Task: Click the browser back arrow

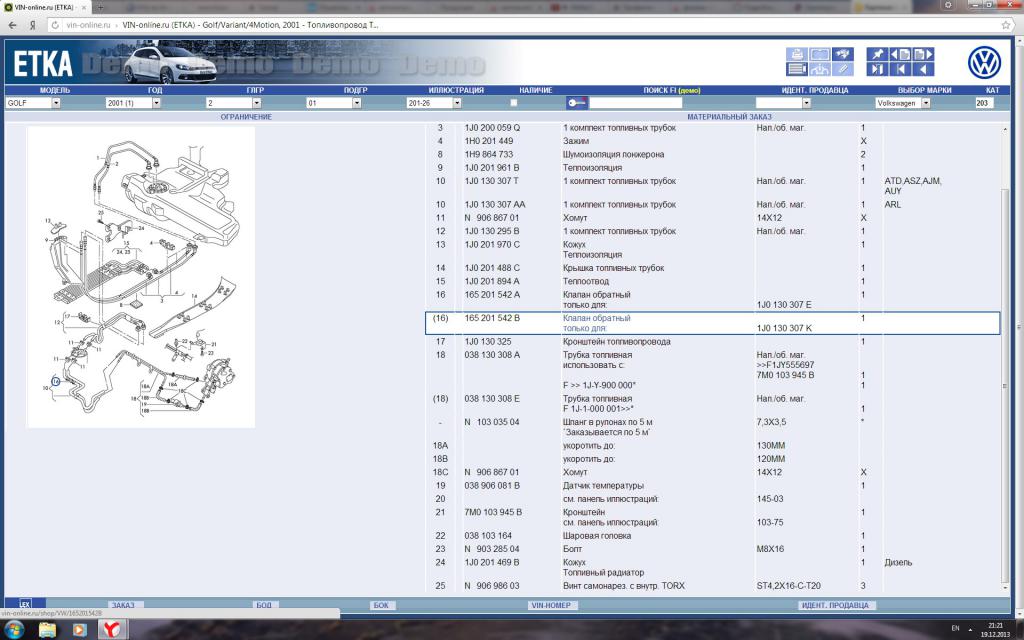Action: click(12, 25)
